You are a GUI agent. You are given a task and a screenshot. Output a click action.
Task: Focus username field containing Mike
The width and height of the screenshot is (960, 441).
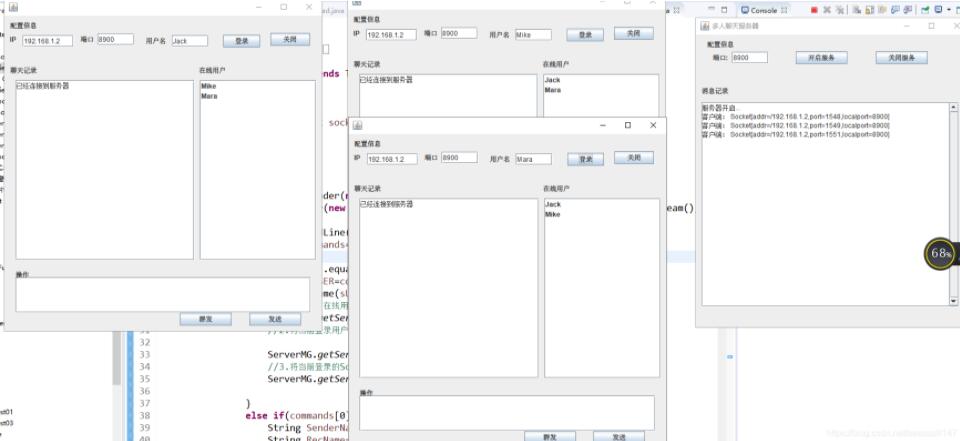pyautogui.click(x=533, y=35)
